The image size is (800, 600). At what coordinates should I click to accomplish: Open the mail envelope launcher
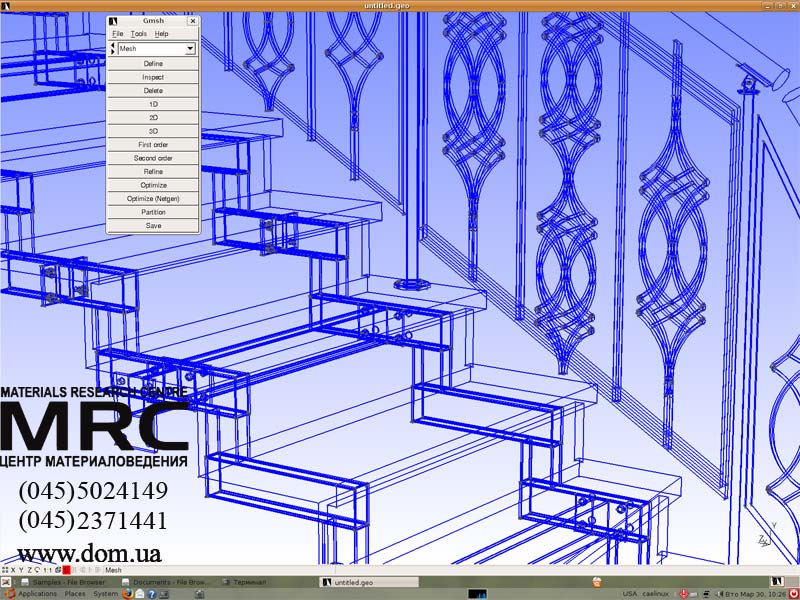(140, 594)
